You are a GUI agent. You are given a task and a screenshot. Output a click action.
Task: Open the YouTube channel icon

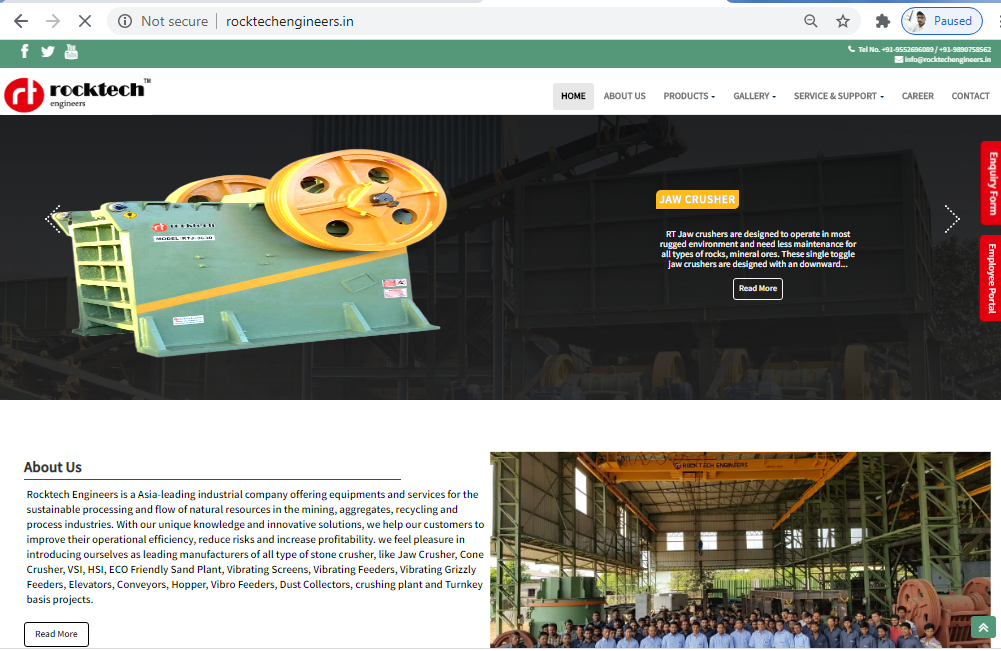pyautogui.click(x=71, y=52)
